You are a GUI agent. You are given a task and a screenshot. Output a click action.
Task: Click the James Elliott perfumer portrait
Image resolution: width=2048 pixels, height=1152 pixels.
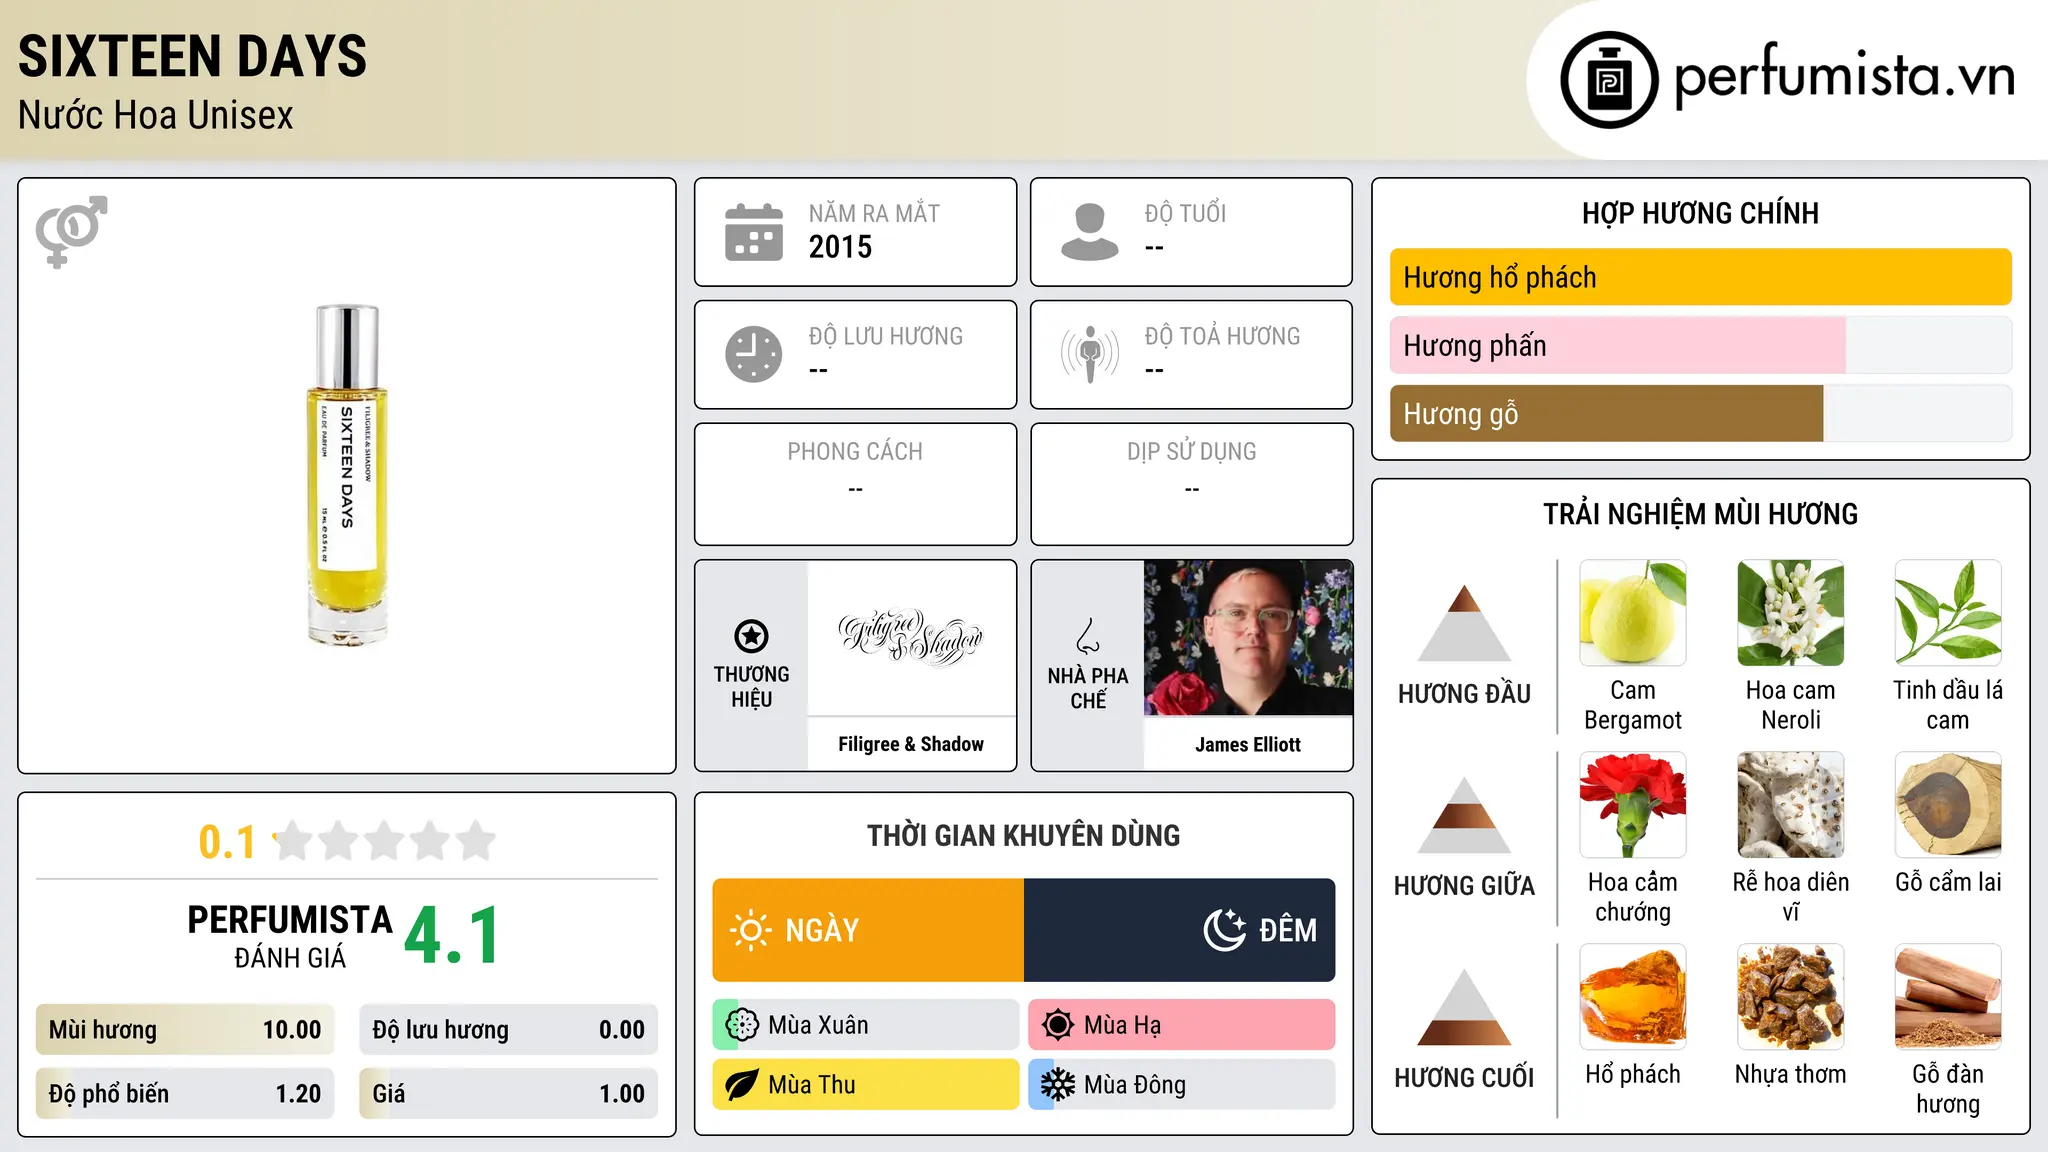click(x=1248, y=638)
